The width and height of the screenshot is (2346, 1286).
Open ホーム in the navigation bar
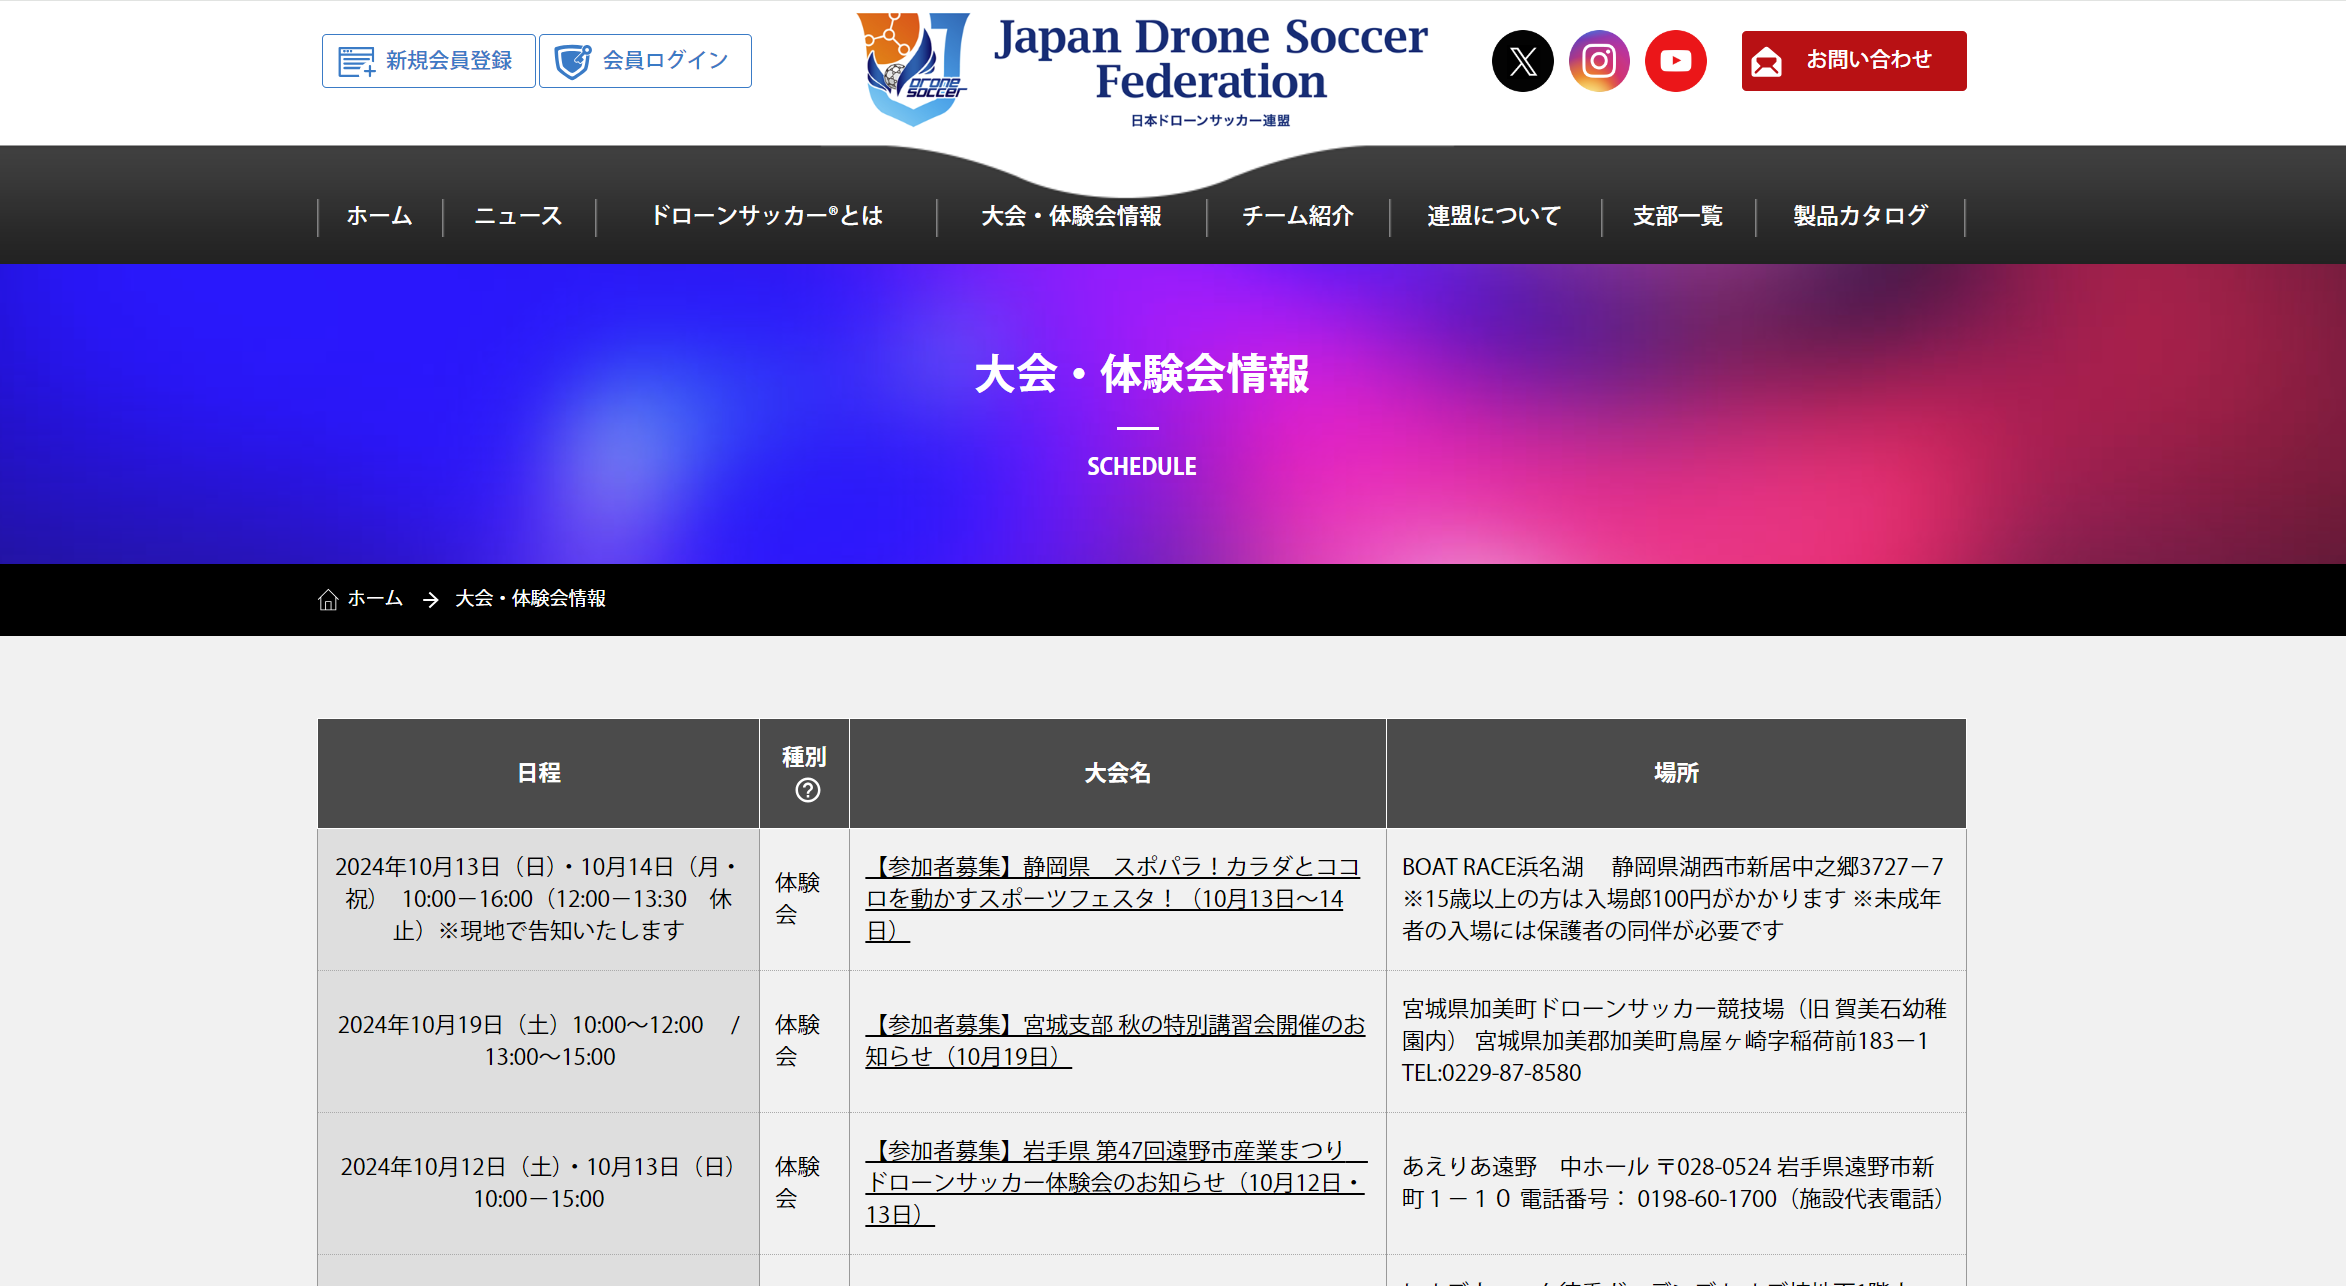click(x=379, y=216)
